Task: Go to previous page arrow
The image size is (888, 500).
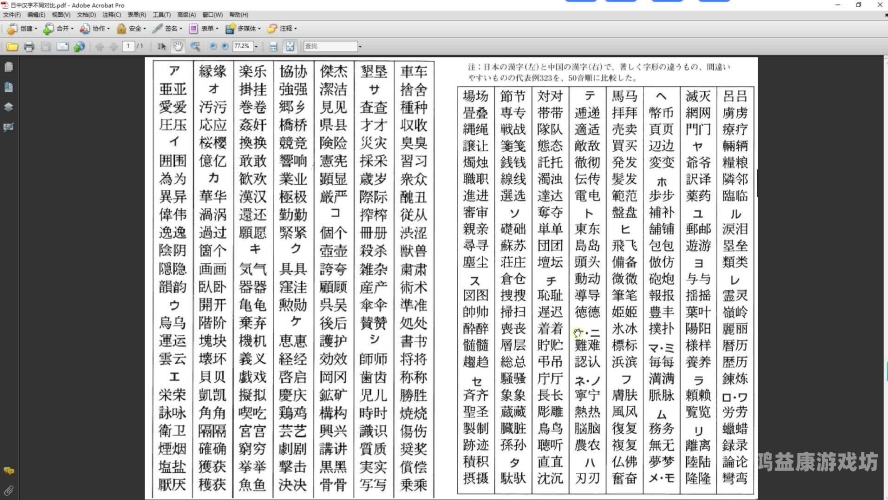Action: [100, 46]
